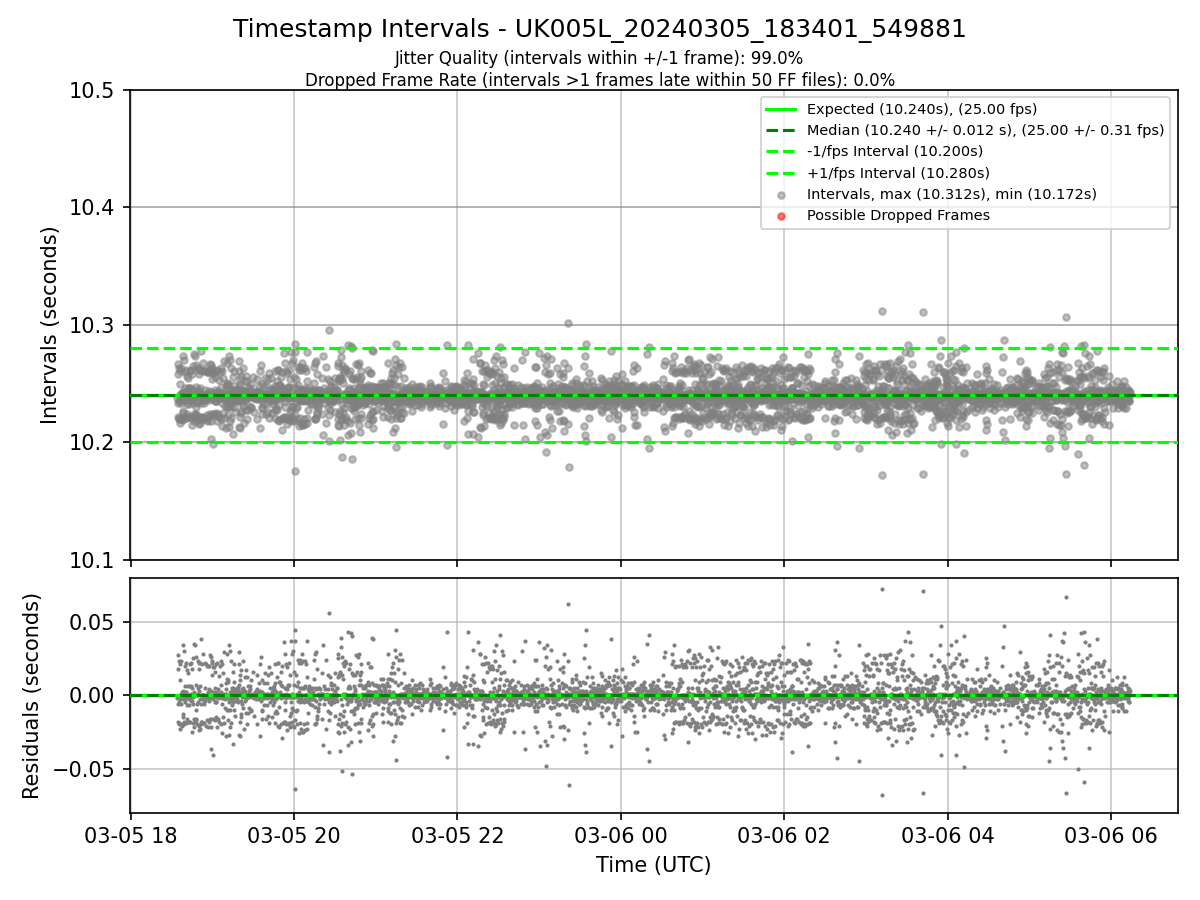Viewport: 1200px width, 900px height.
Task: Click the plot title 'Timestamp Intervals - UK005L_20240305_183401_549881'
Action: (x=599, y=29)
